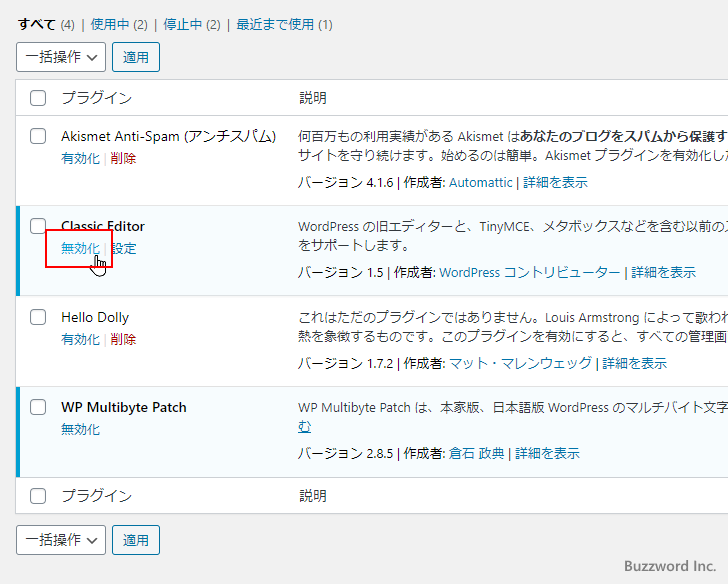The height and width of the screenshot is (584, 728).
Task: Click the bottom 適用 apply button
Action: point(136,540)
